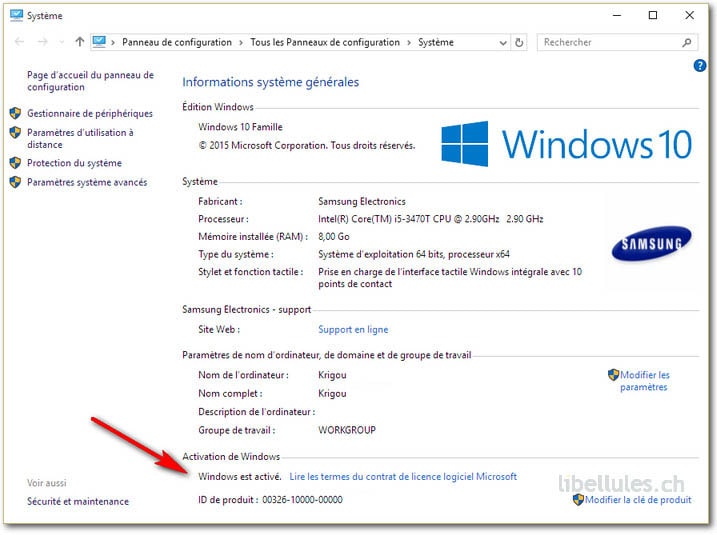The image size is (717, 535).
Task: Go up one level with up arrow
Action: (80, 42)
